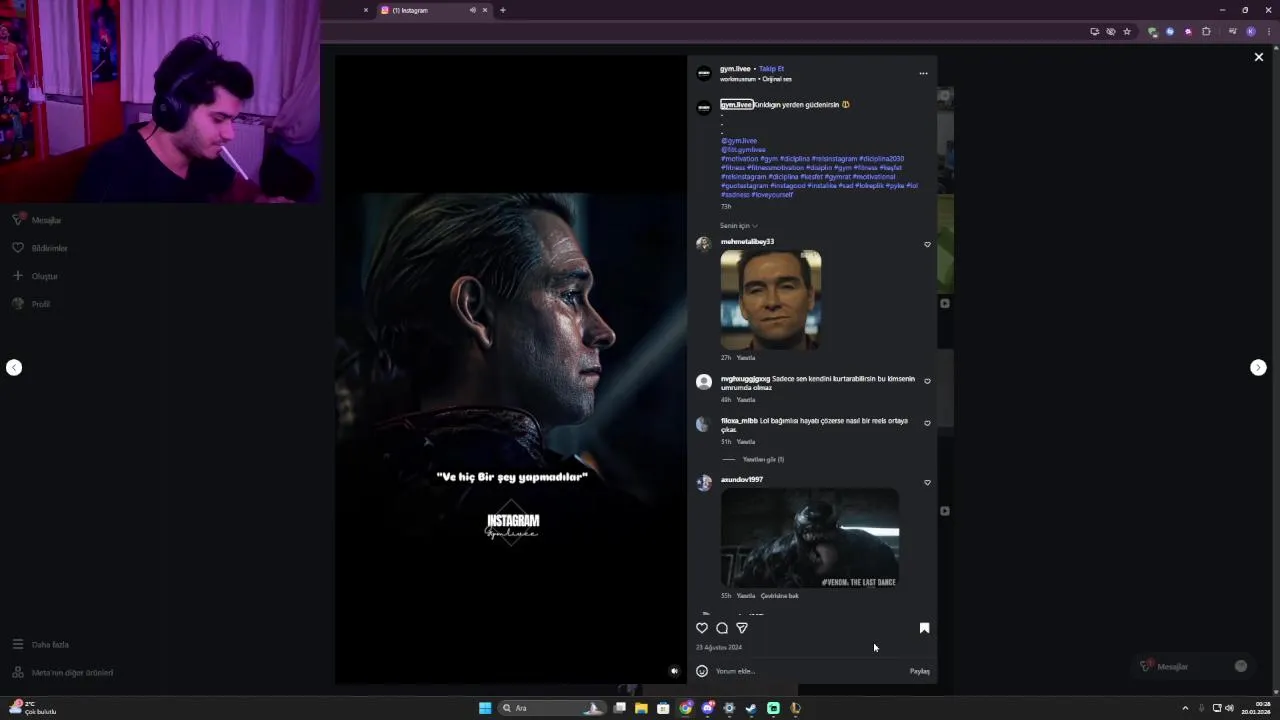Open the #gymrat hashtag in caption
The height and width of the screenshot is (720, 1280).
pos(837,177)
